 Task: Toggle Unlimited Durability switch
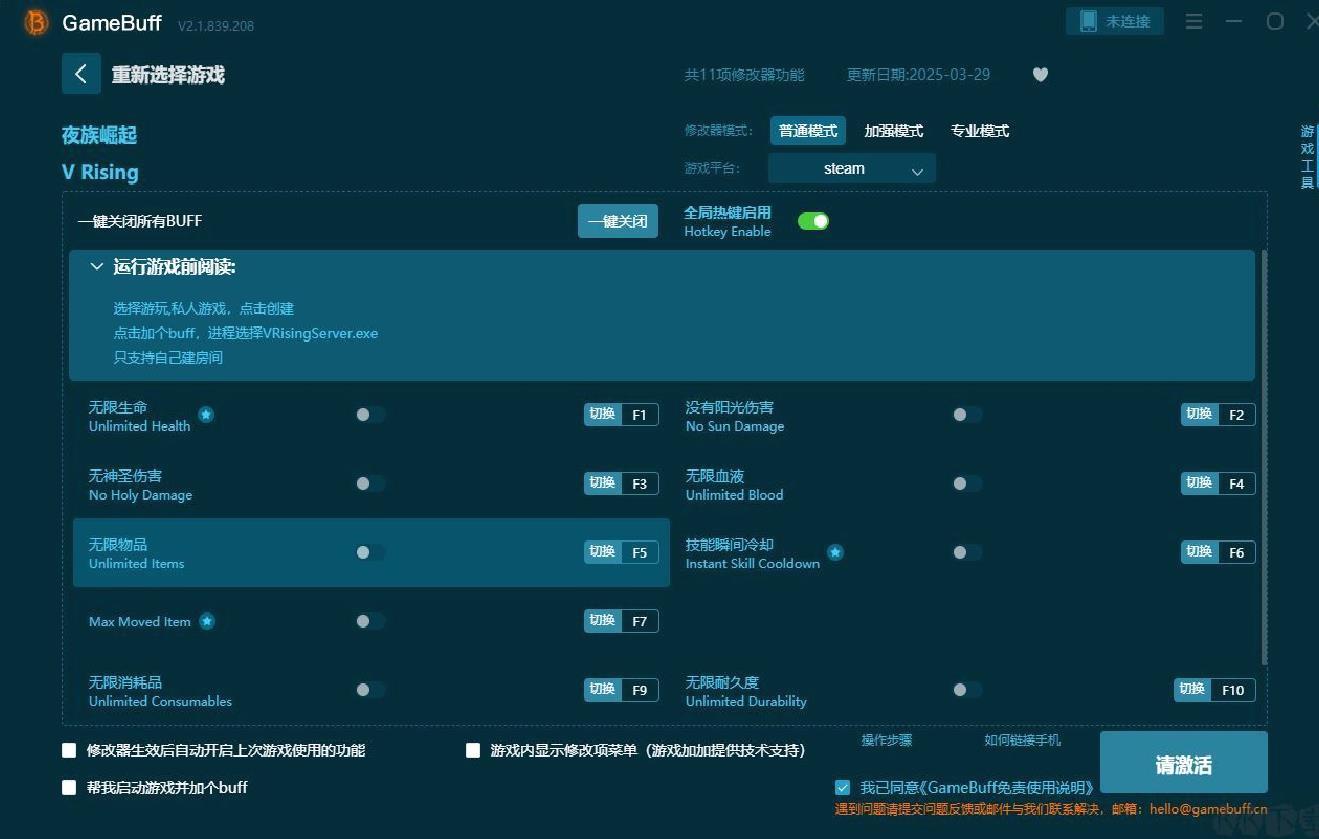967,689
